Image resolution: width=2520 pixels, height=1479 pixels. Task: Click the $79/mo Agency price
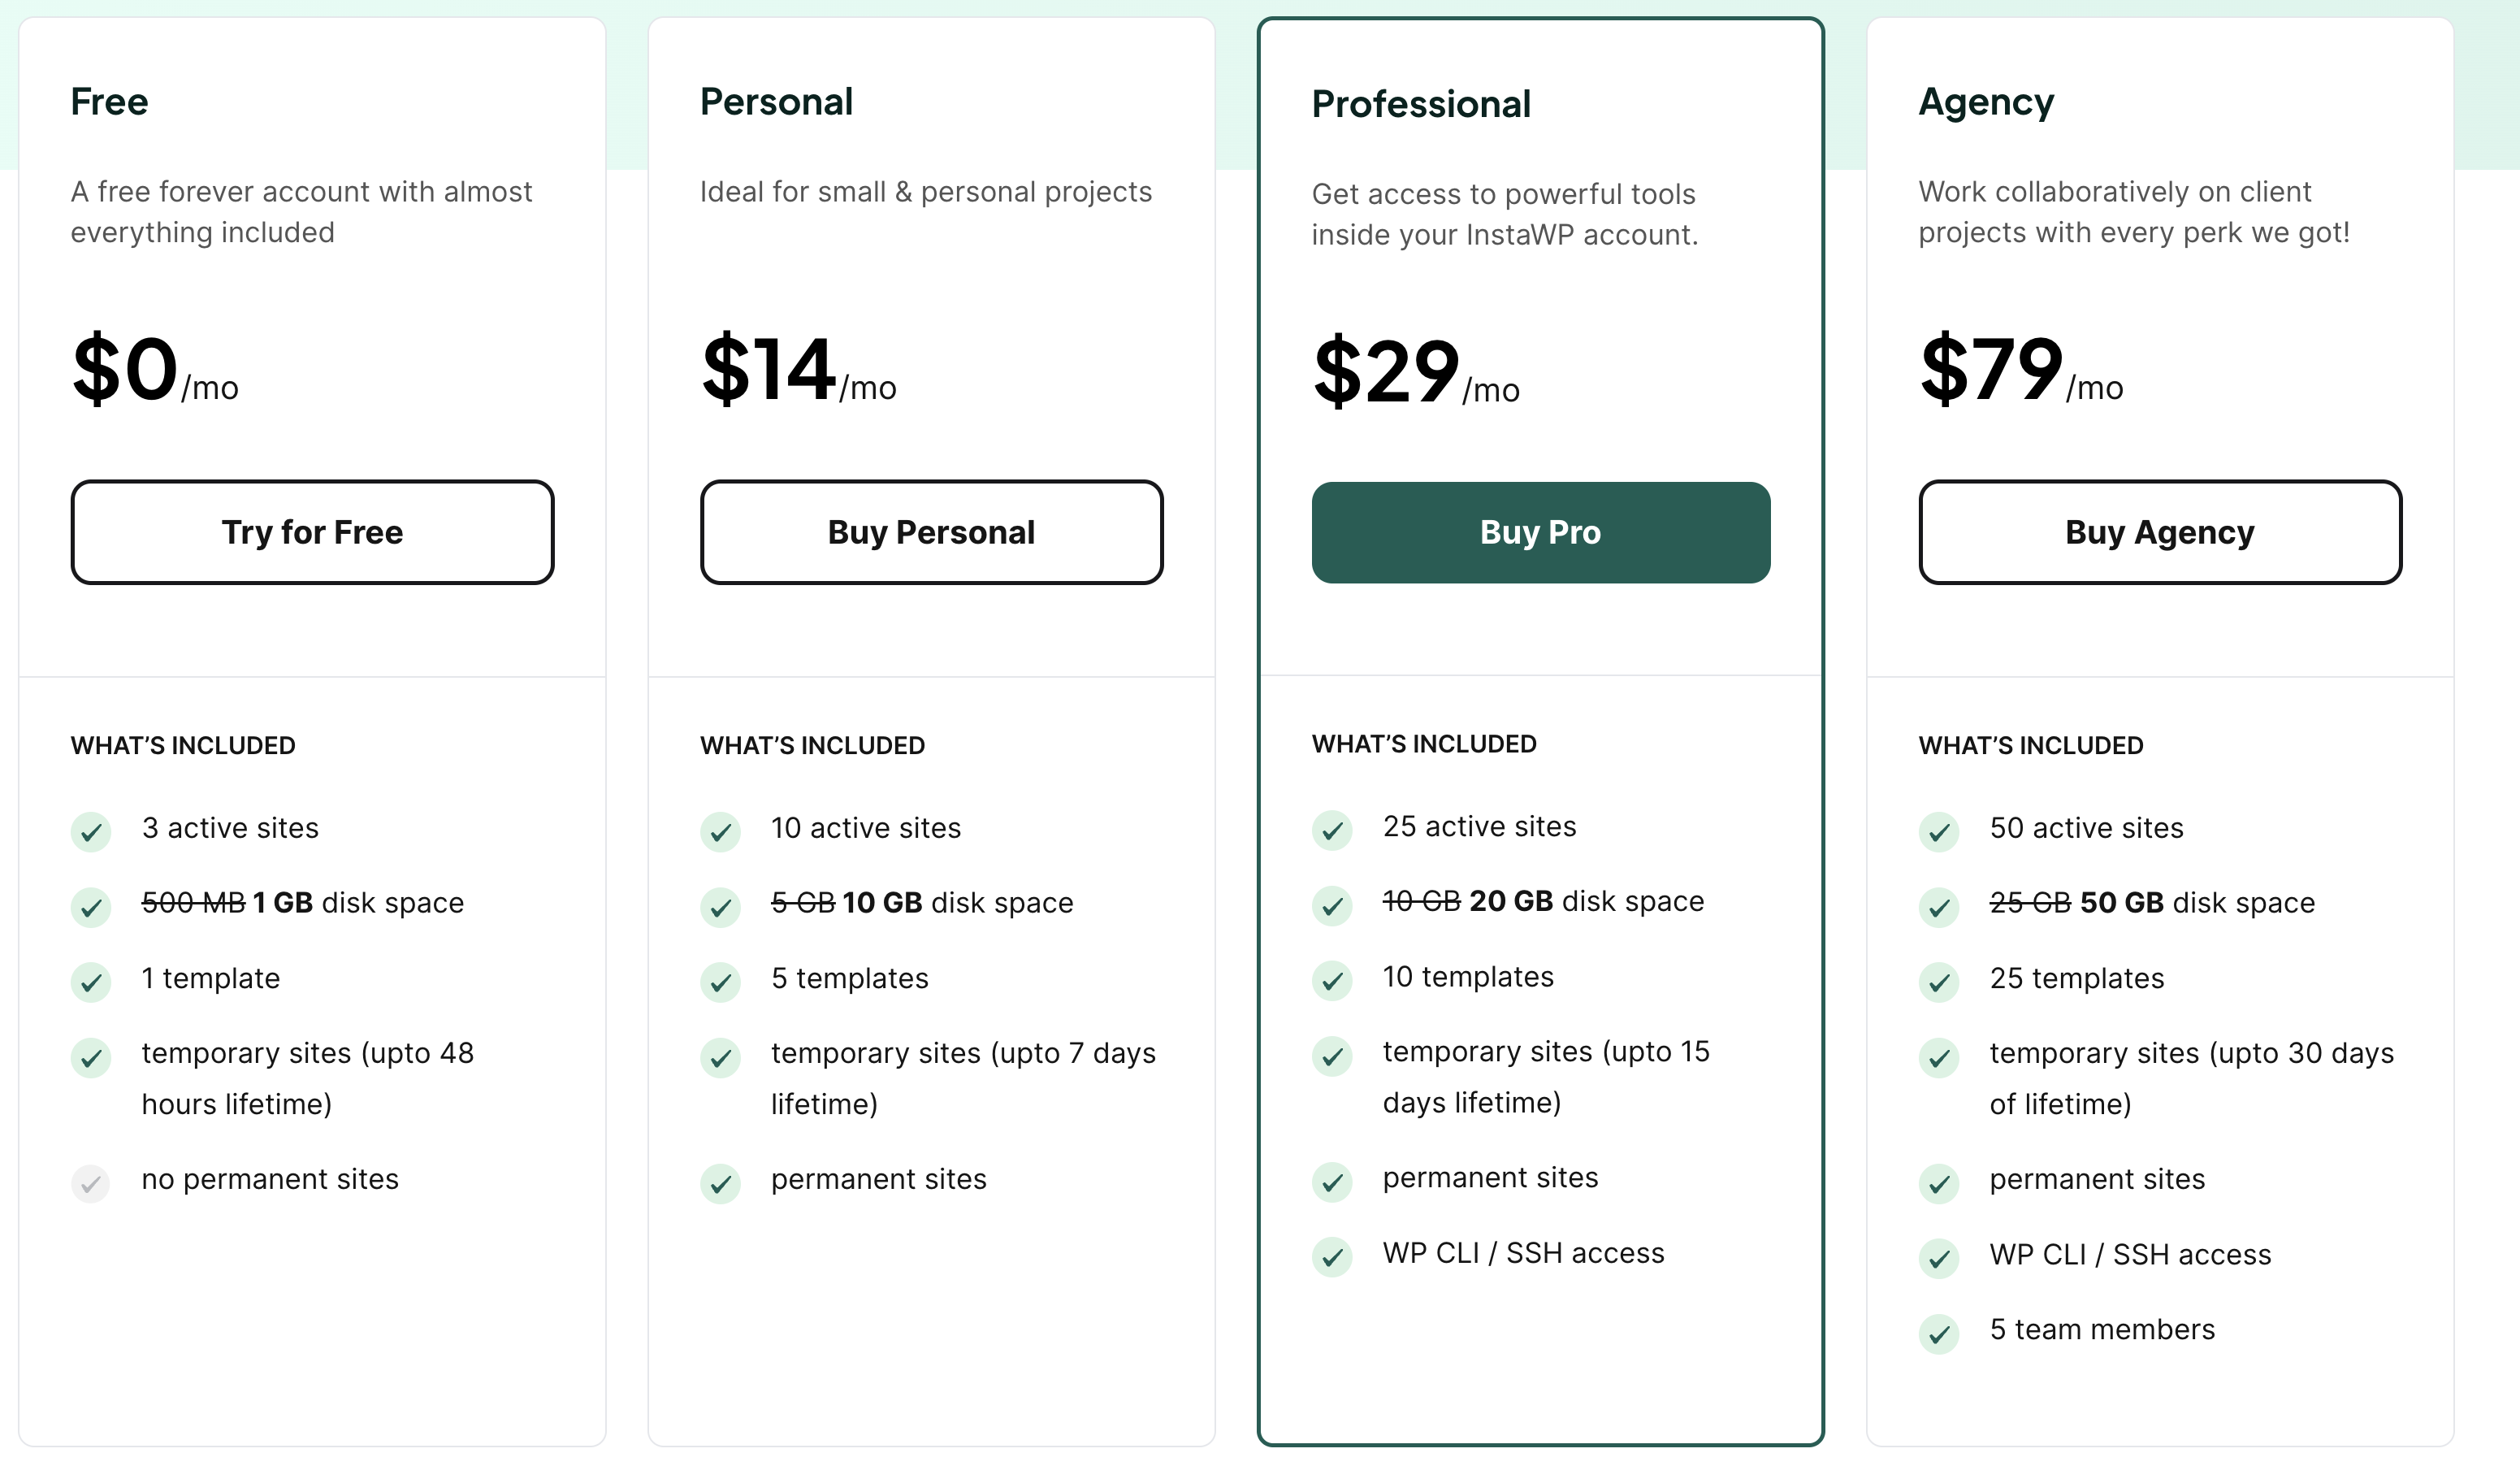coord(2020,370)
